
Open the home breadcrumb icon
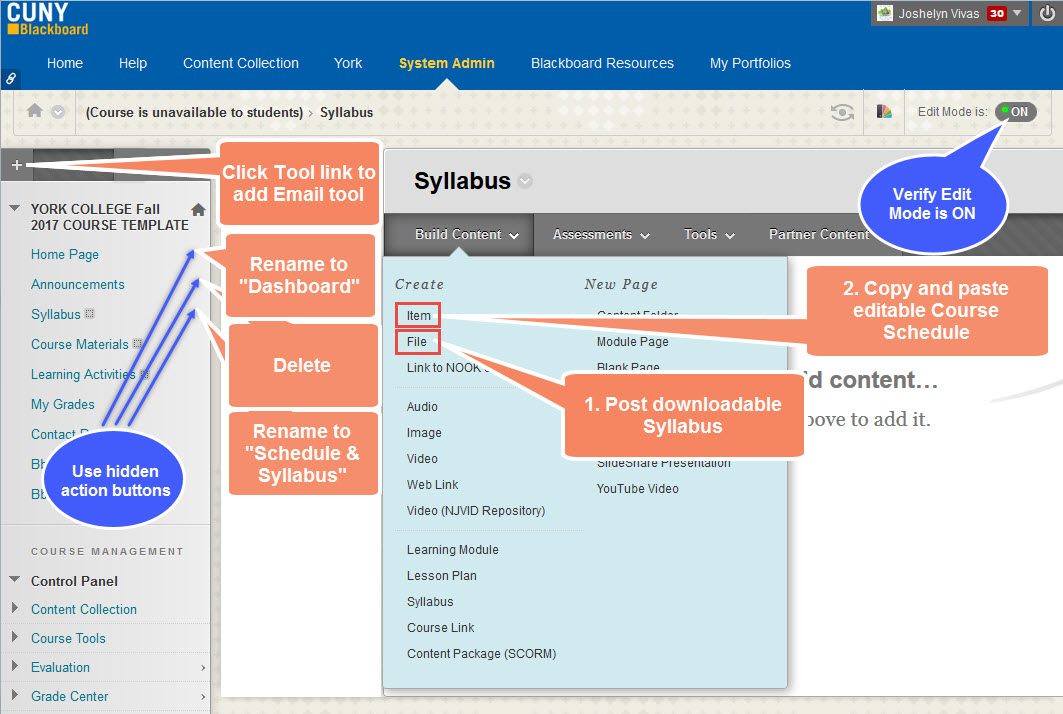[35, 112]
